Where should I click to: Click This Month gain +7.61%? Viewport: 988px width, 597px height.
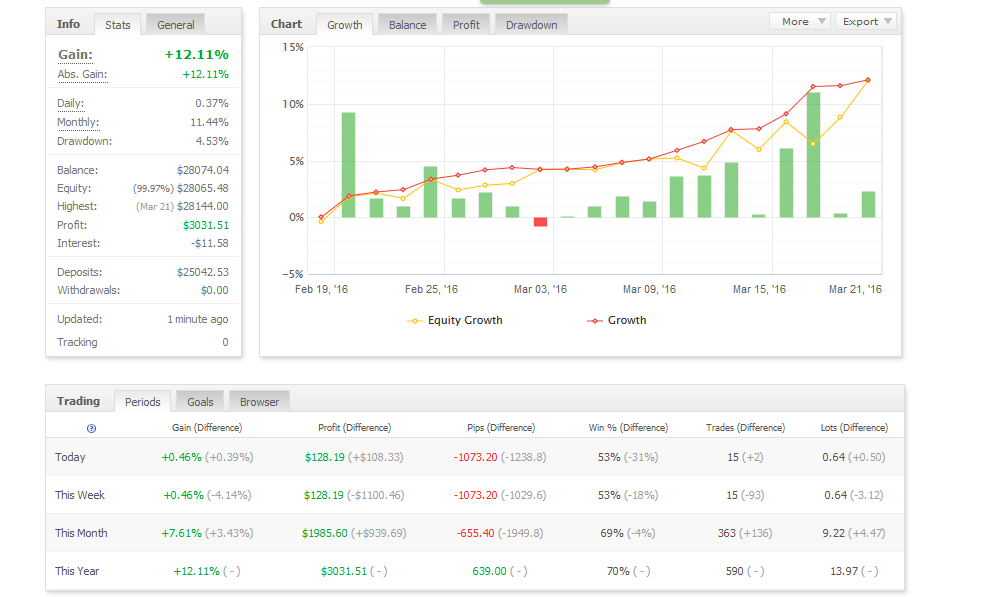pyautogui.click(x=181, y=533)
